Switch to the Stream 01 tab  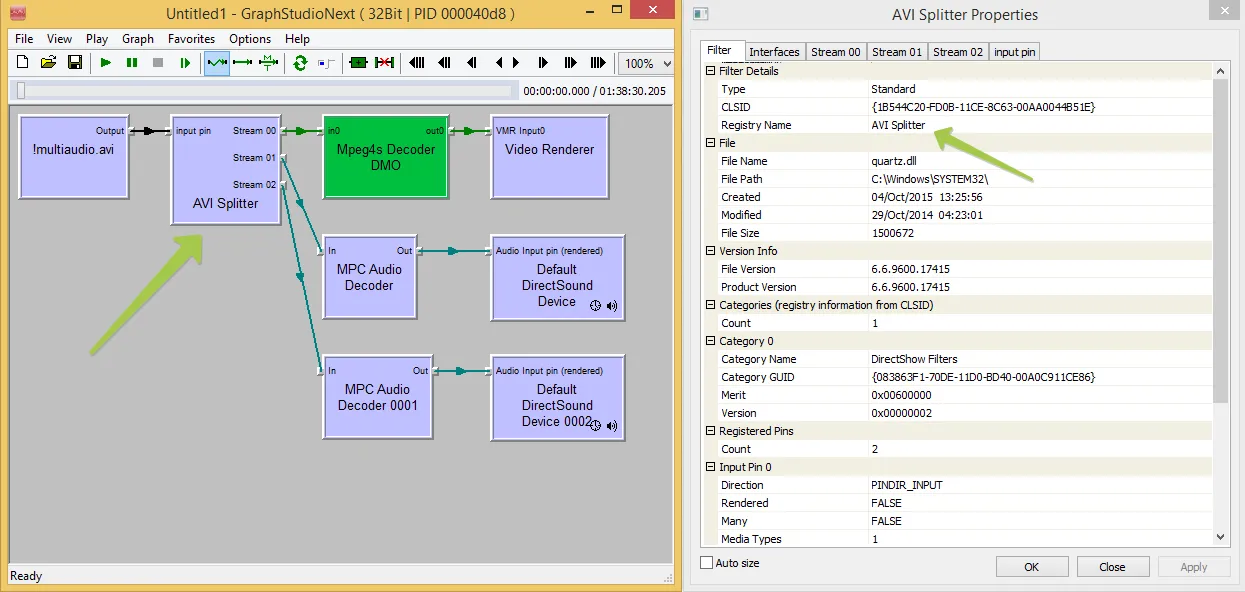tap(896, 52)
